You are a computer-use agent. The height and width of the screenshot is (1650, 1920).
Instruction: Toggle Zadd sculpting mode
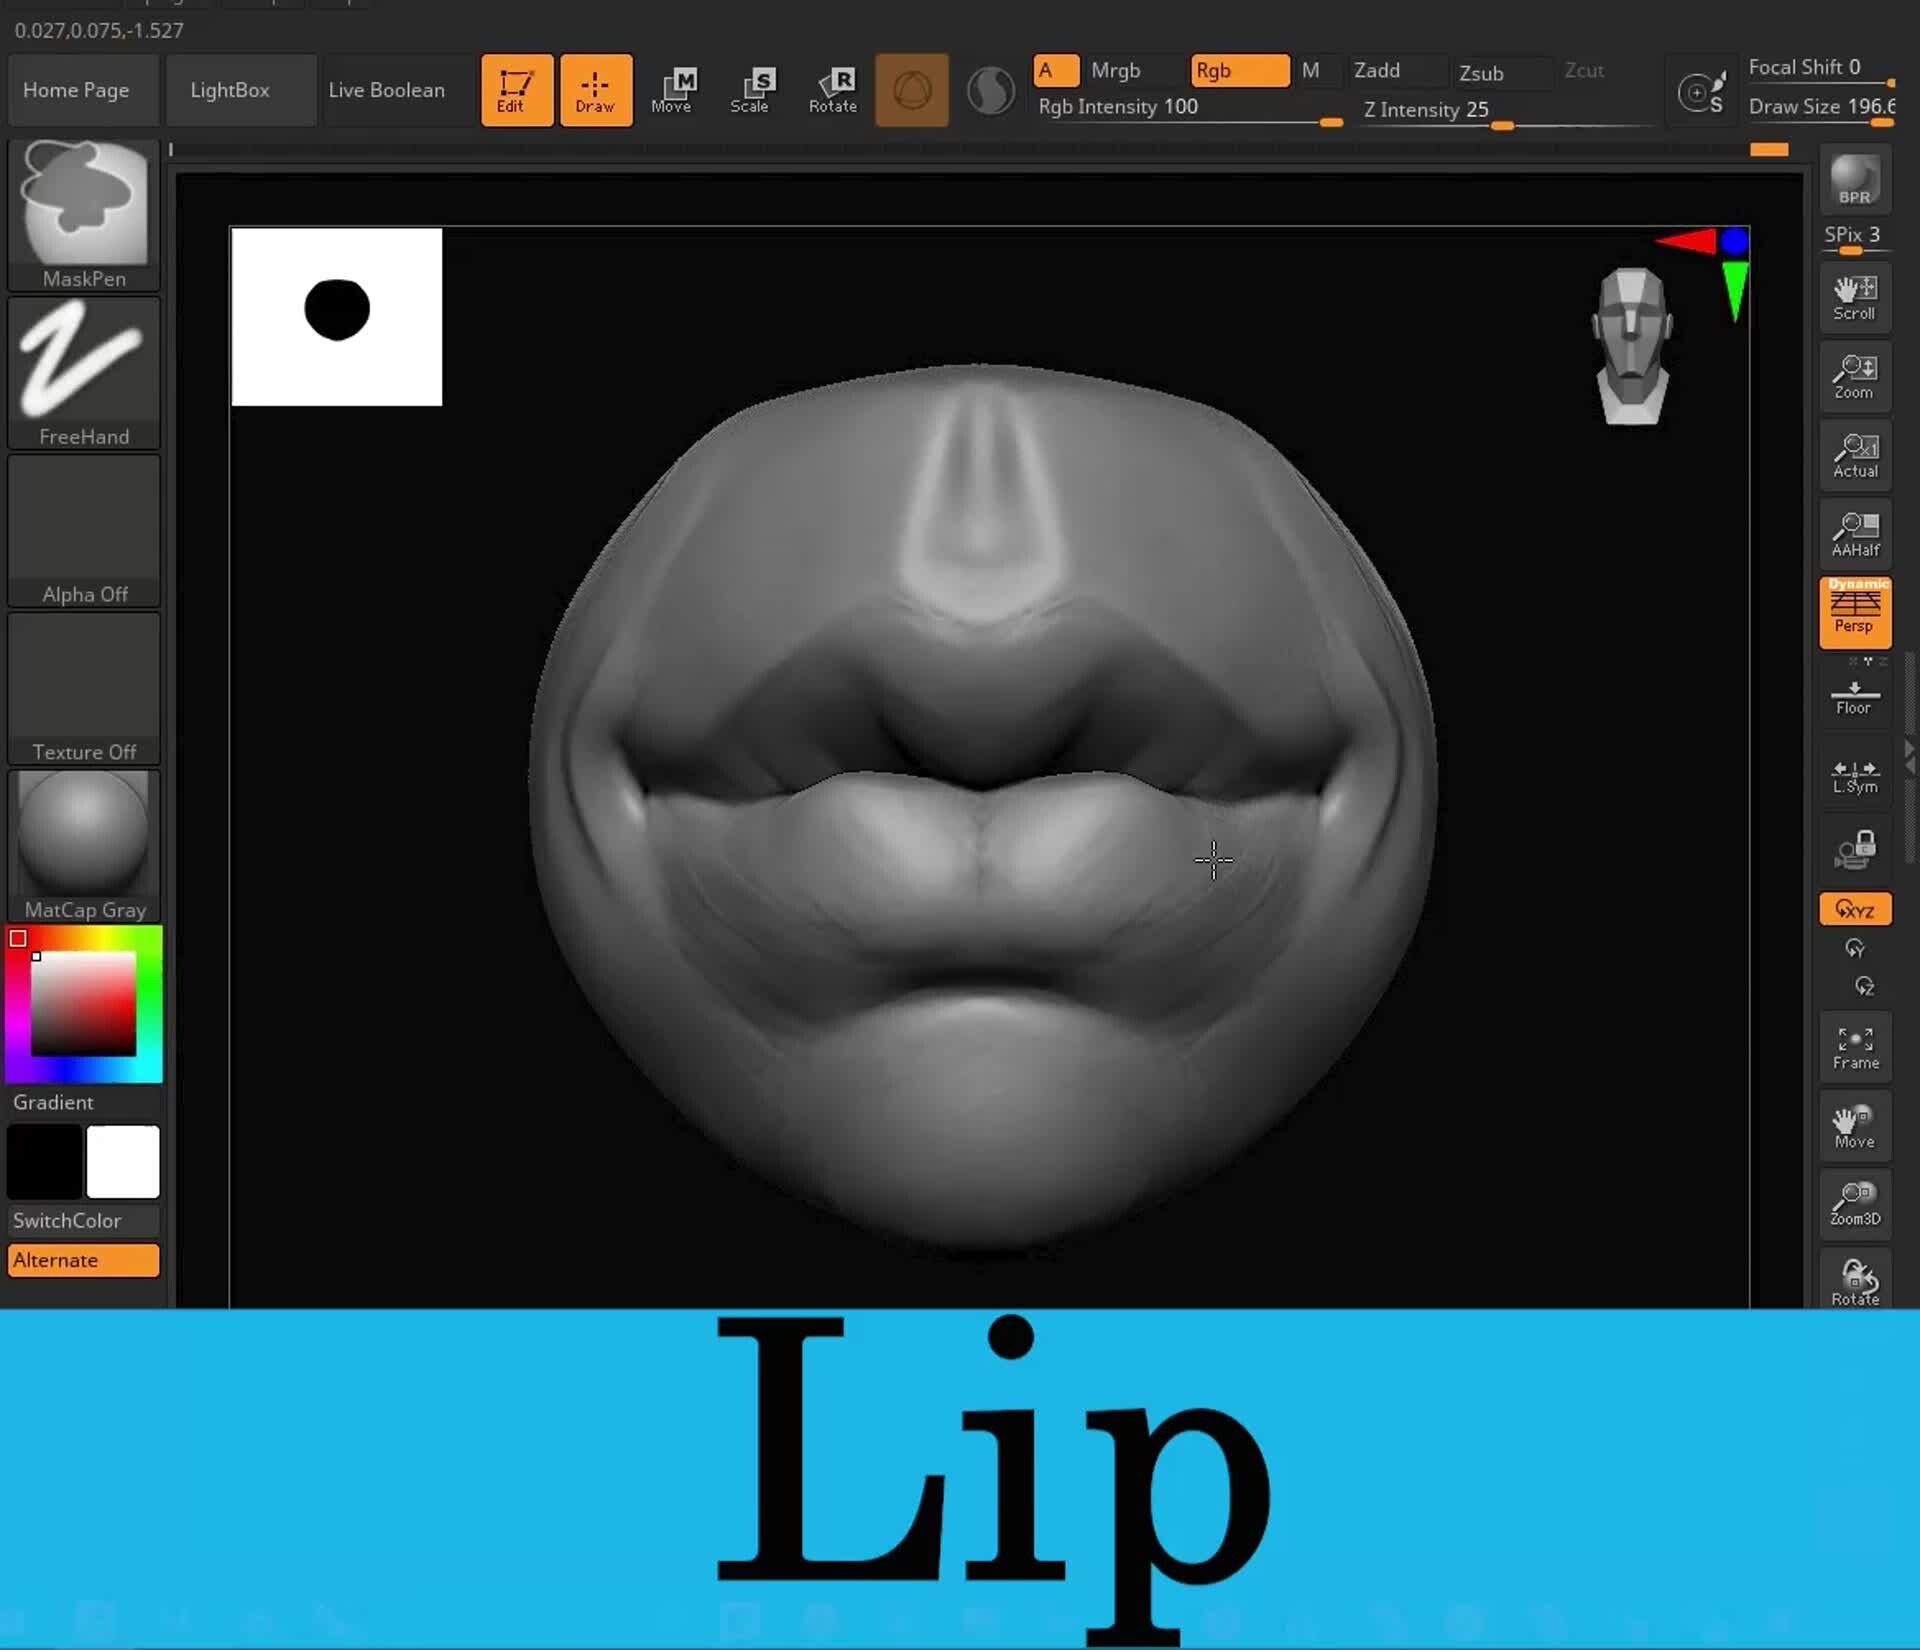click(1396, 70)
